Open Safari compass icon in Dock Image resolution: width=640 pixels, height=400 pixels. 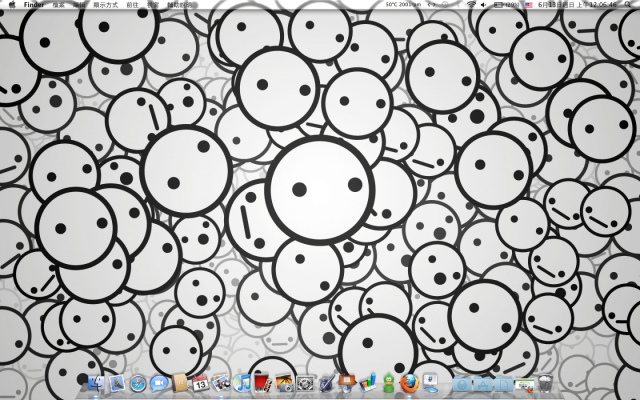138,384
